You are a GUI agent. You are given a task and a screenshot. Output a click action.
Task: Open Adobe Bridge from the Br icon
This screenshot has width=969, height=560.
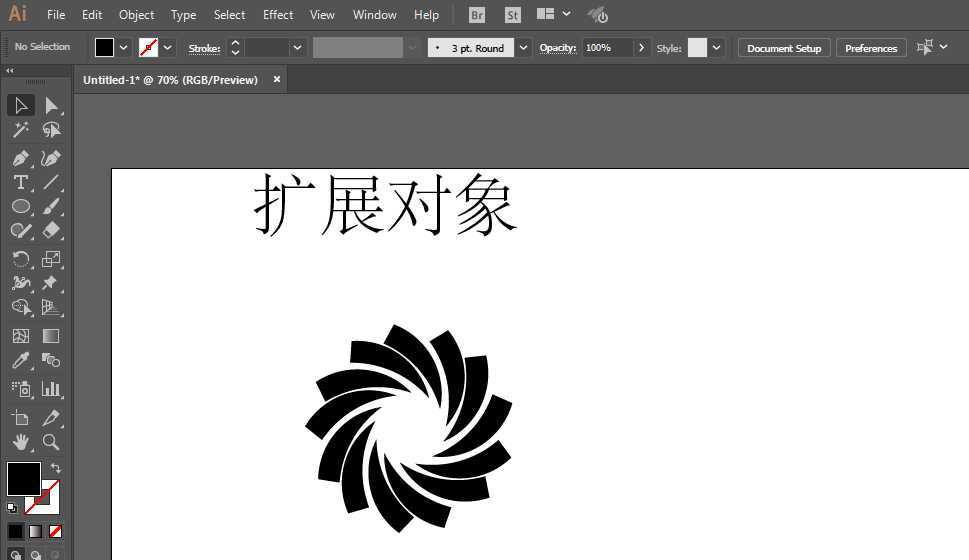477,15
